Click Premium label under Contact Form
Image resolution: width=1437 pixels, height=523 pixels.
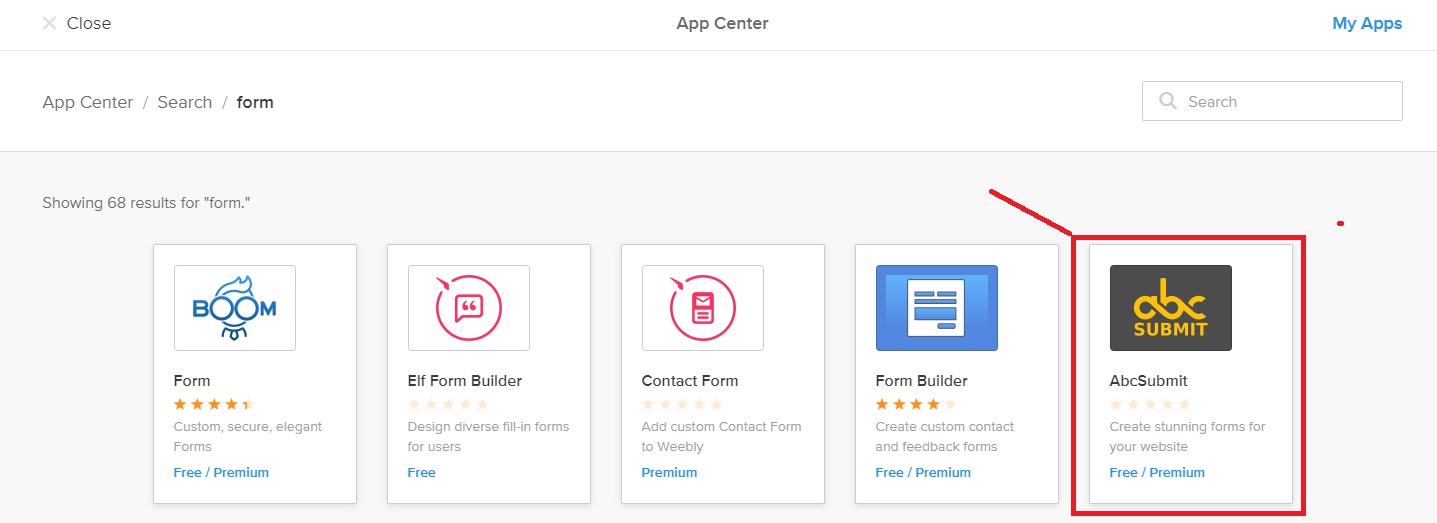(x=669, y=472)
